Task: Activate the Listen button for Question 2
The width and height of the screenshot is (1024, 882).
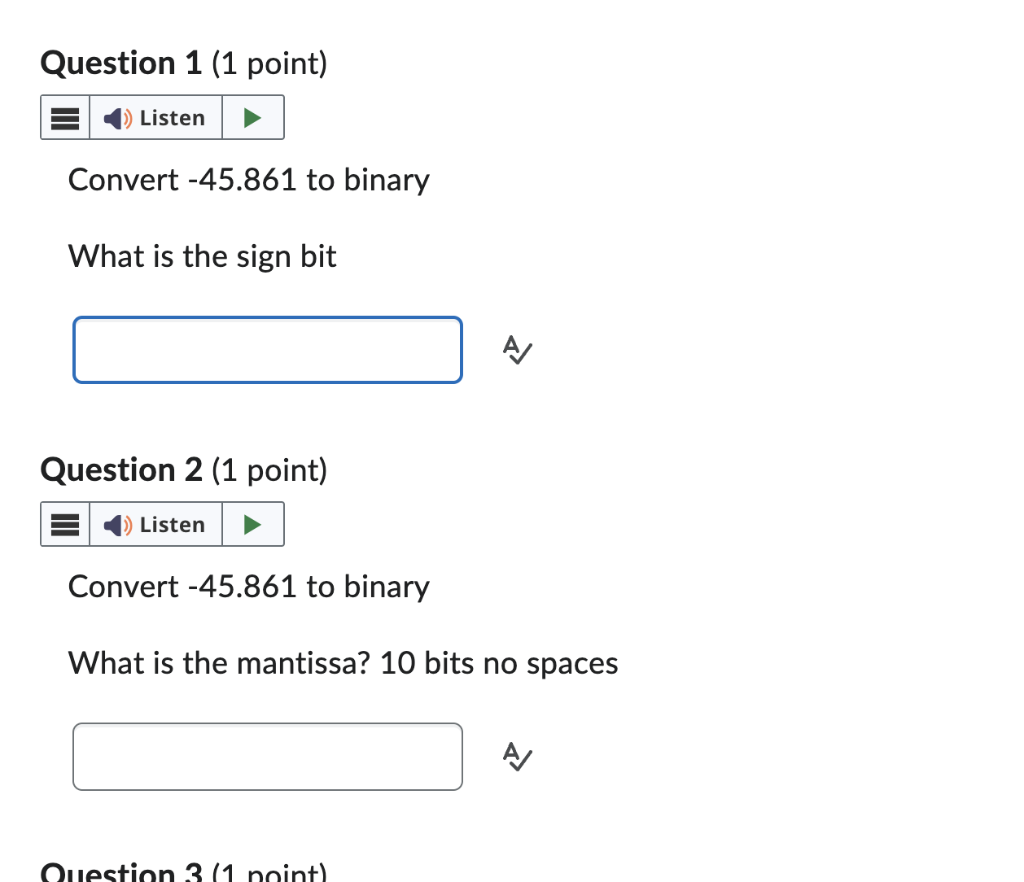Action: (x=155, y=524)
